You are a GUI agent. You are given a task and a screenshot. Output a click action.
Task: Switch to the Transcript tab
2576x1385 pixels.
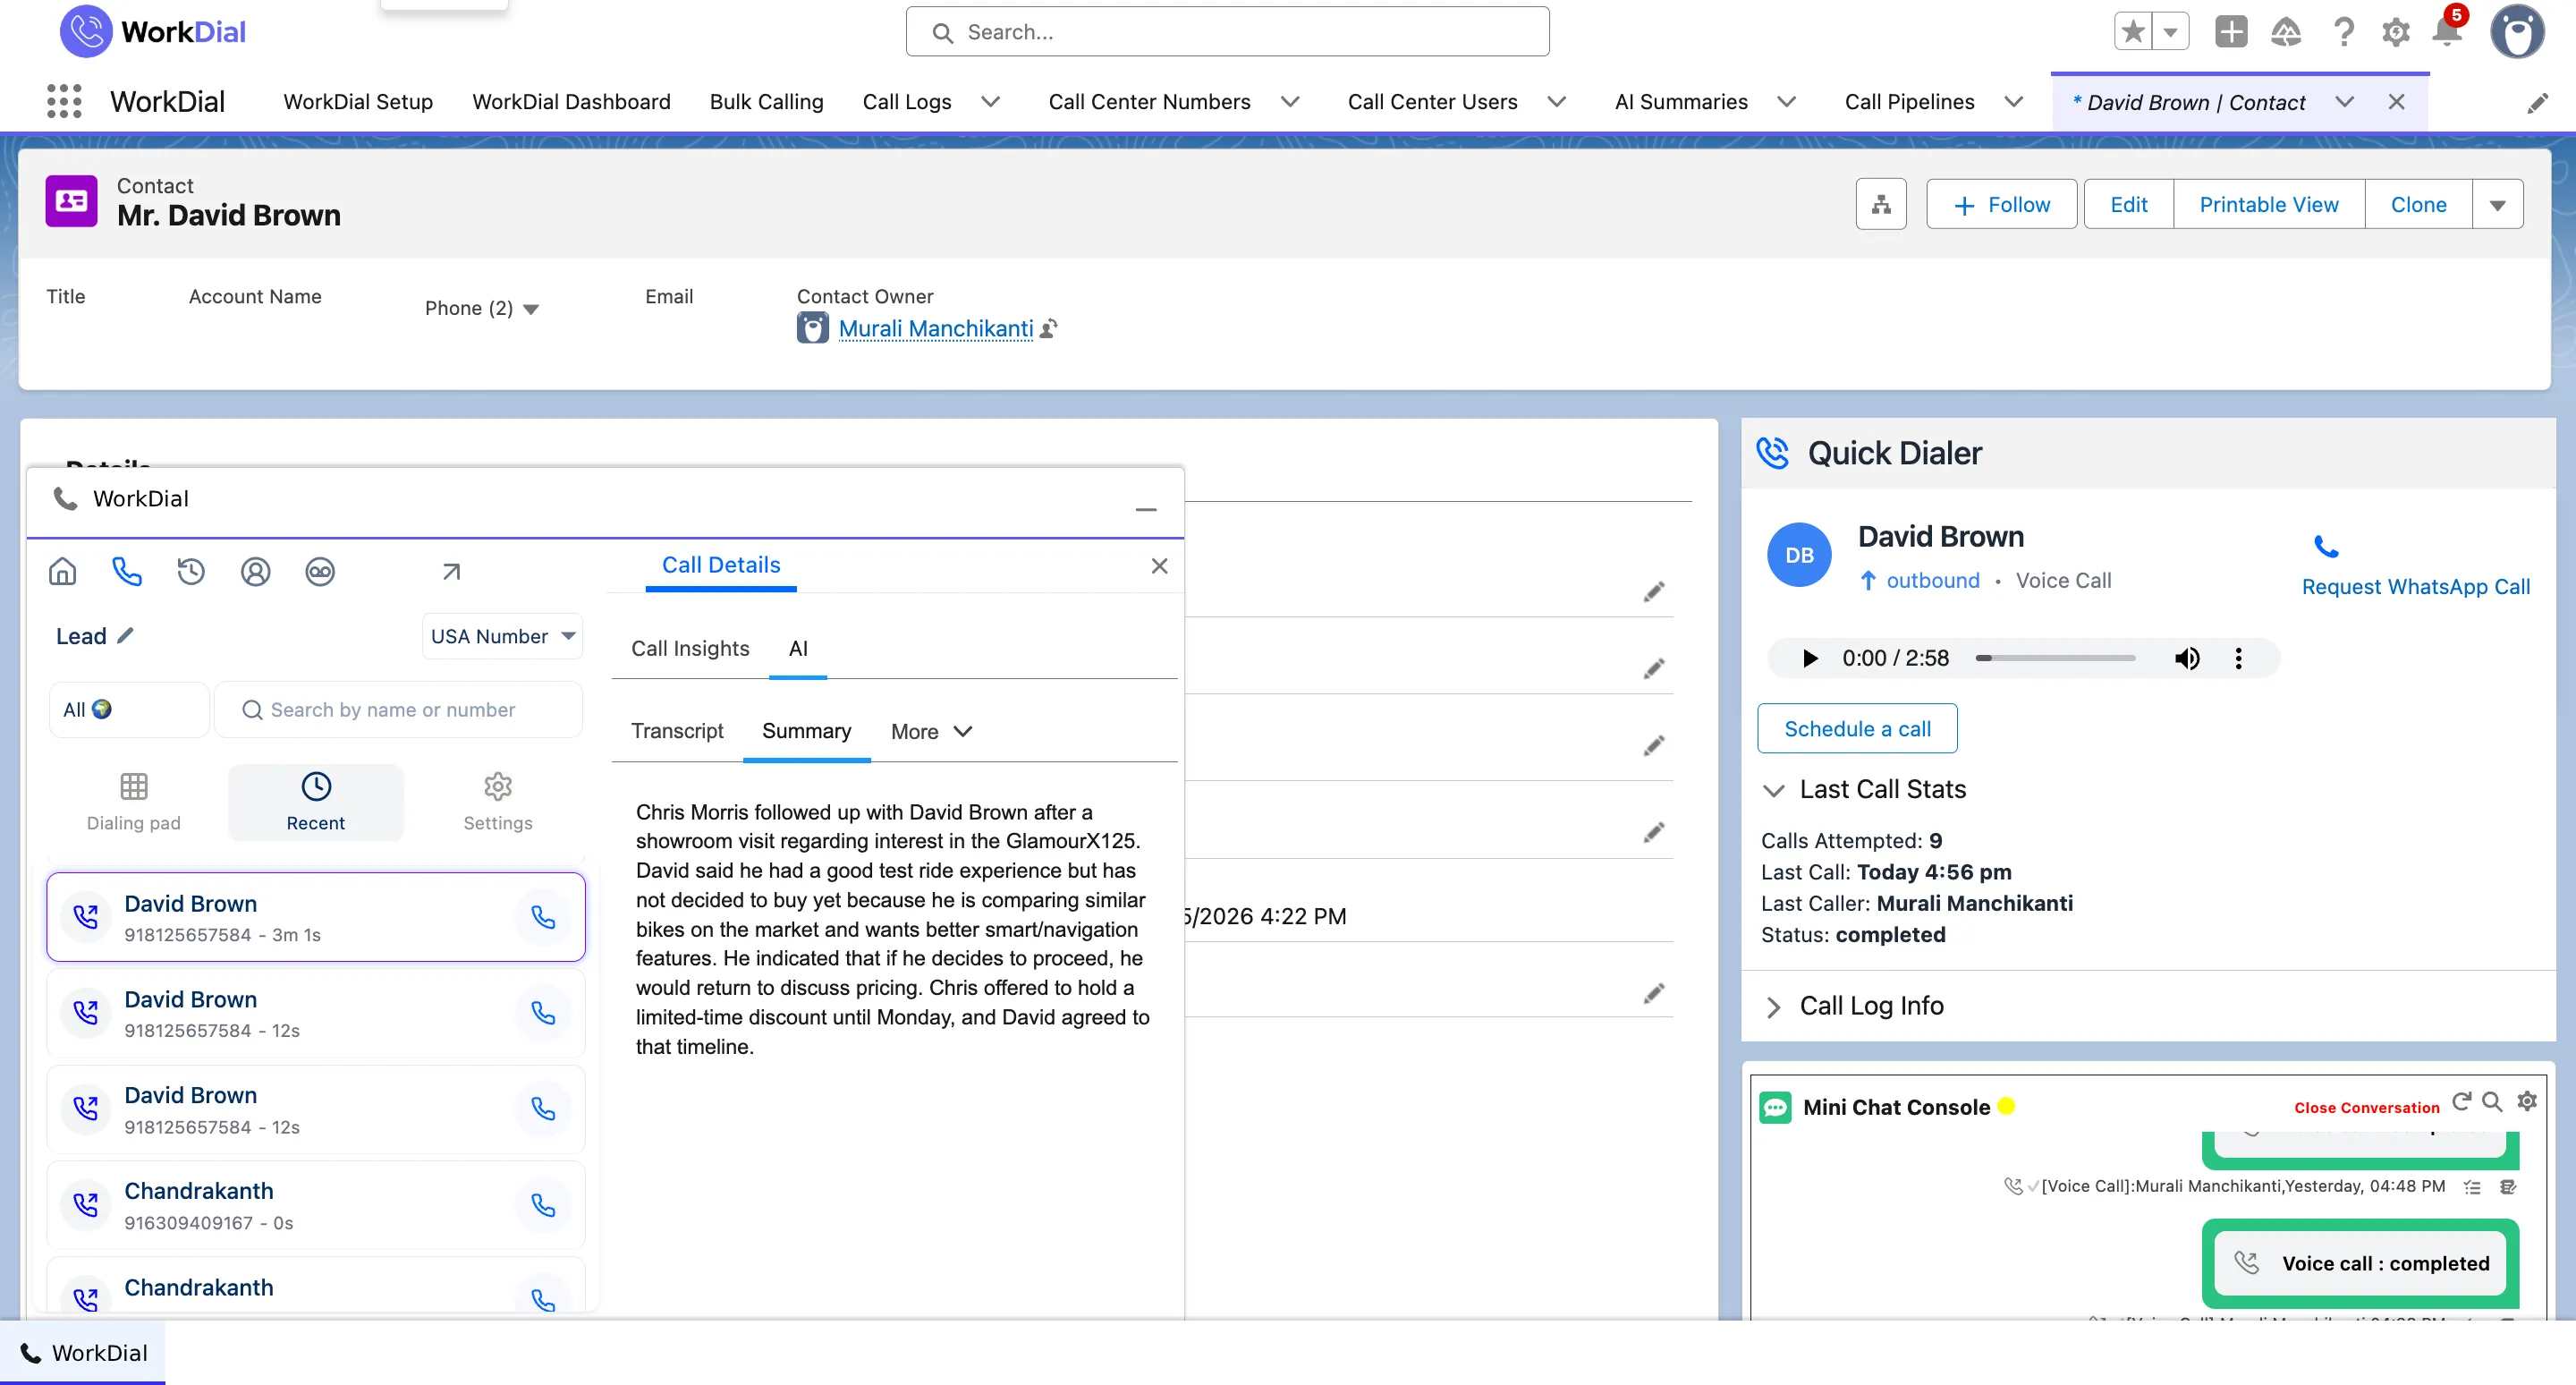tap(677, 731)
